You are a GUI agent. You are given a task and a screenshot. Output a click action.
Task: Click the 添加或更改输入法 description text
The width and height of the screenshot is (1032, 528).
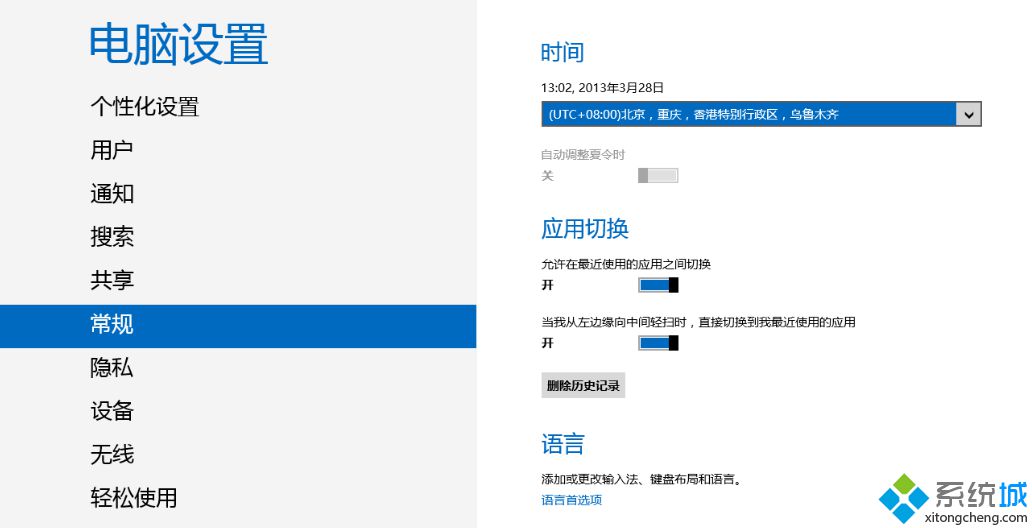(x=642, y=479)
